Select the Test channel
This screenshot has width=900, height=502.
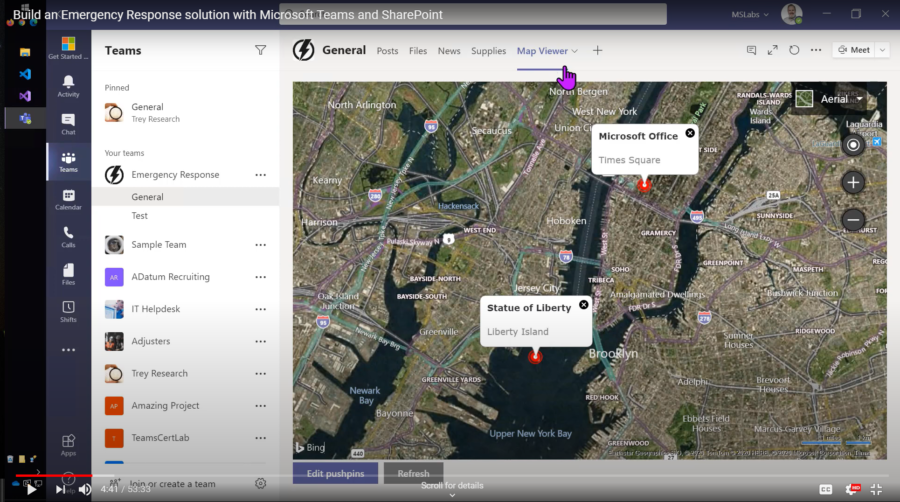point(140,216)
